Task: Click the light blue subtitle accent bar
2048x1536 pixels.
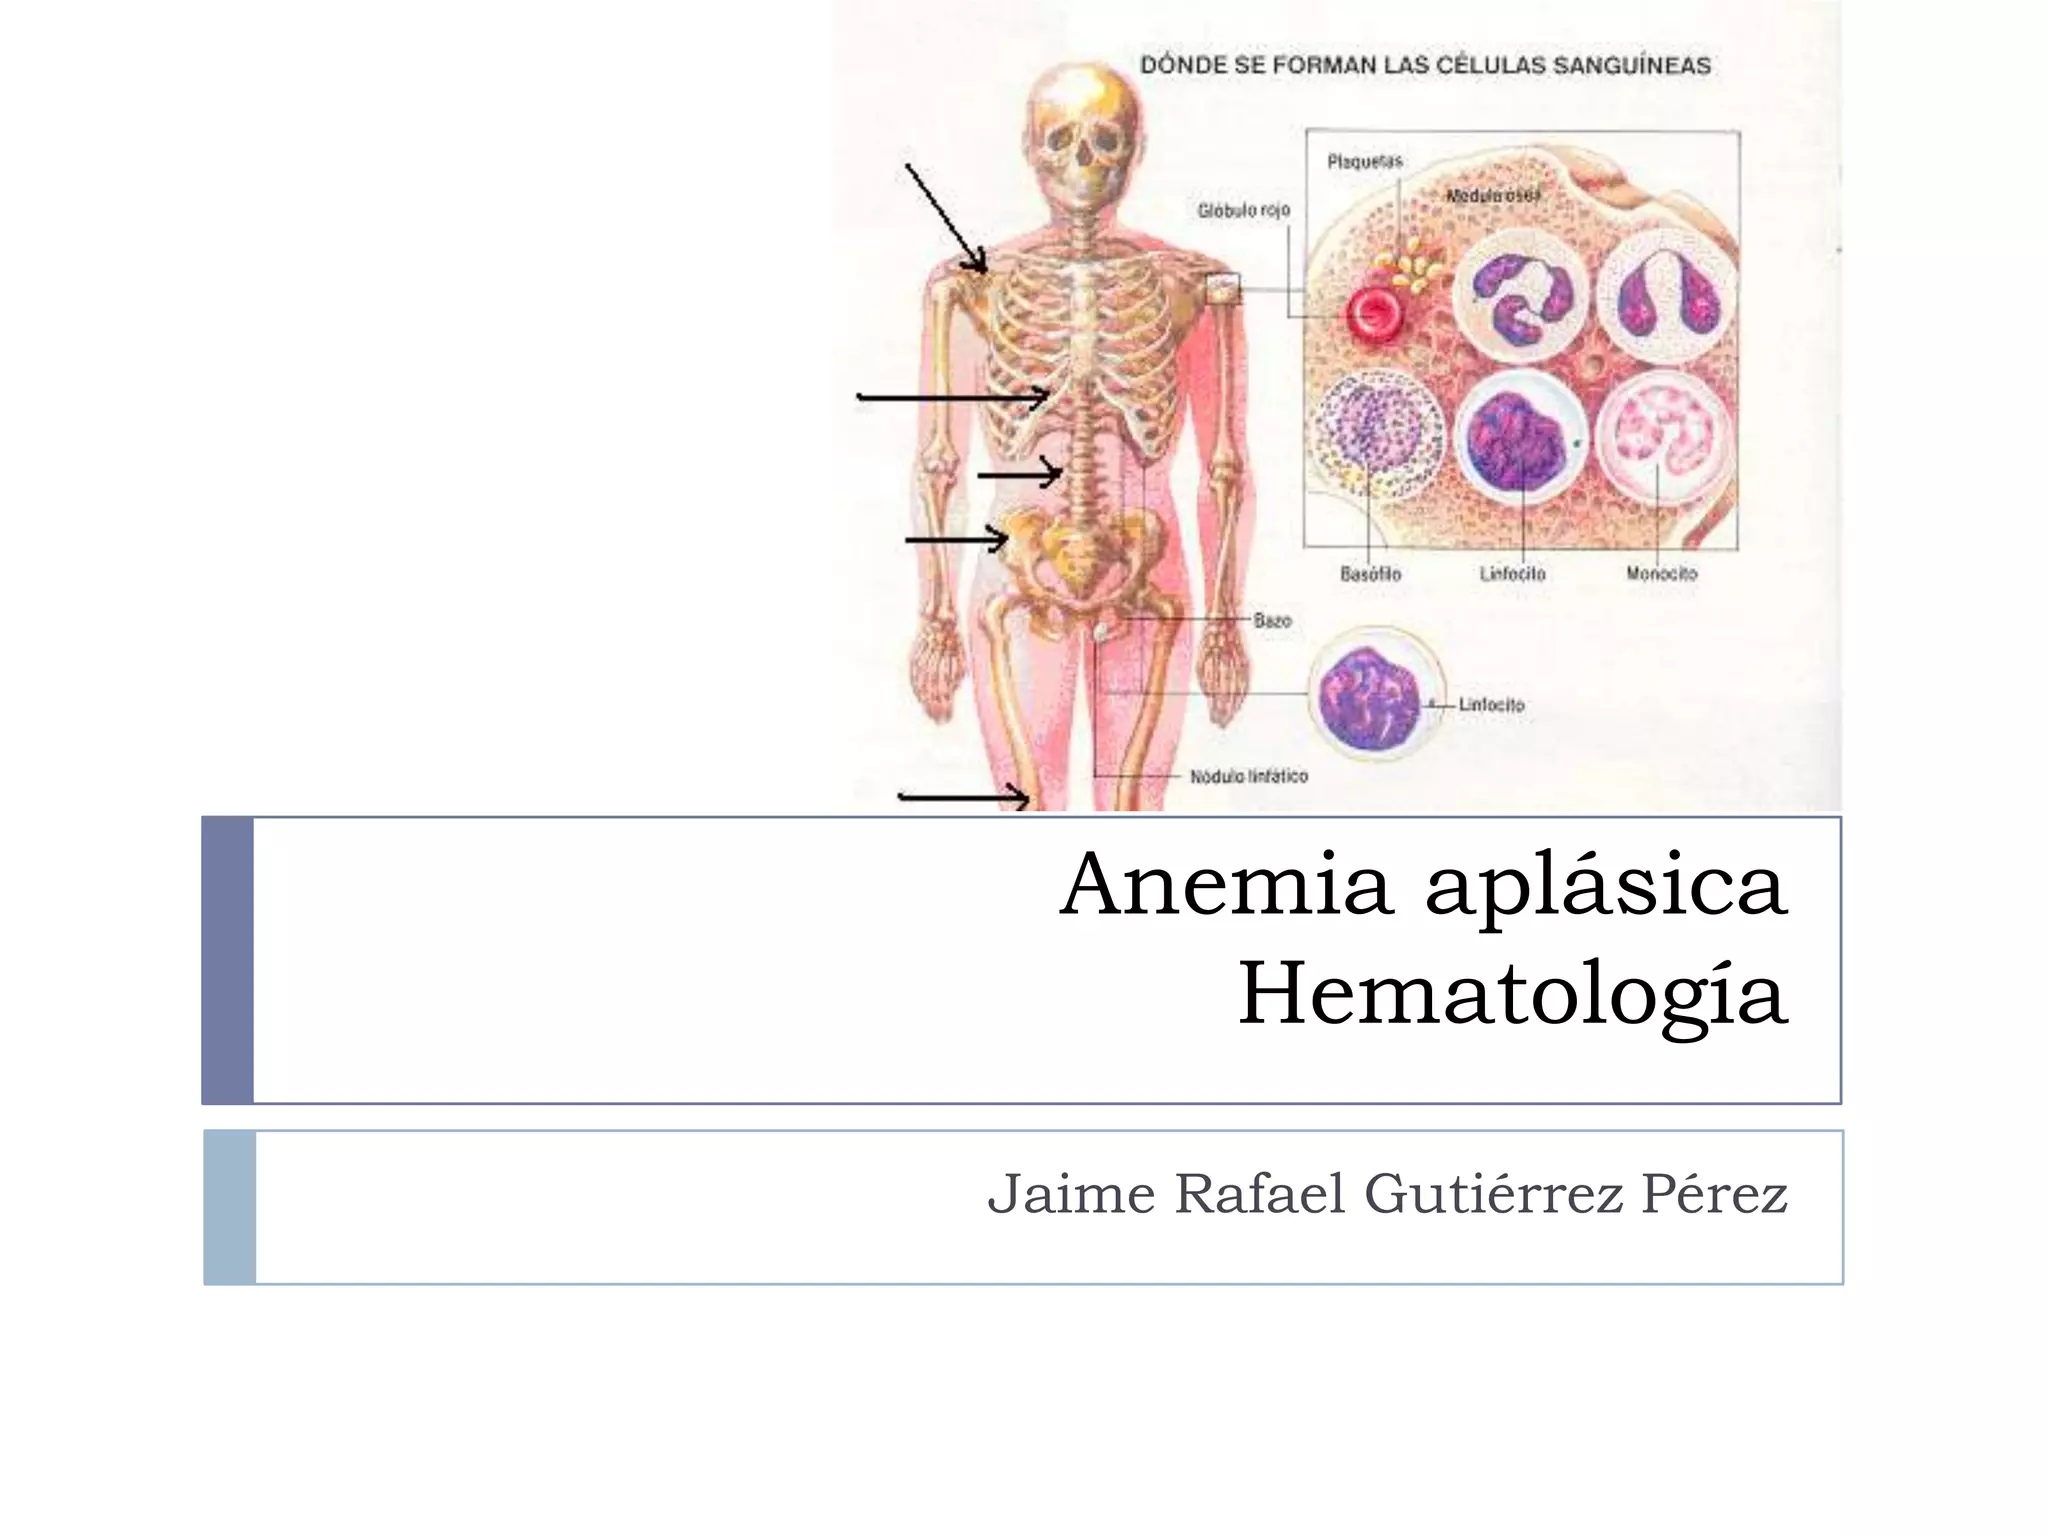Action: [229, 1207]
